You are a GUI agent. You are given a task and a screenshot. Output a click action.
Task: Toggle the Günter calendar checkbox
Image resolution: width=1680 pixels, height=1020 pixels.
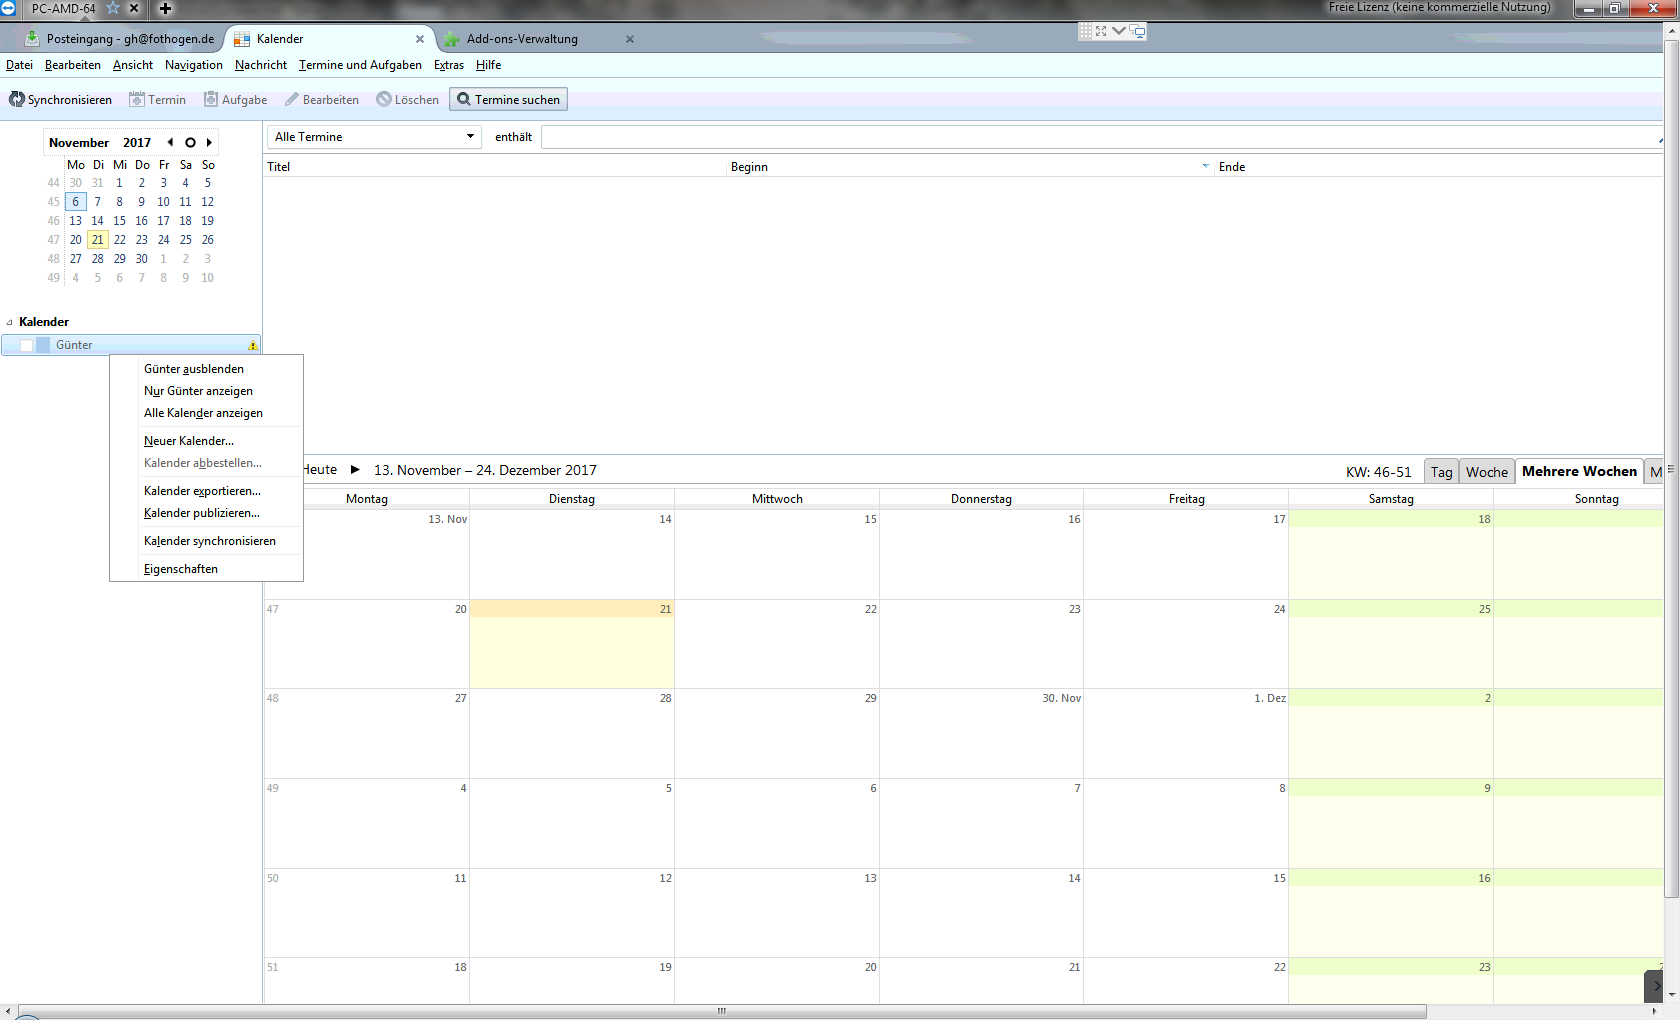coord(27,345)
